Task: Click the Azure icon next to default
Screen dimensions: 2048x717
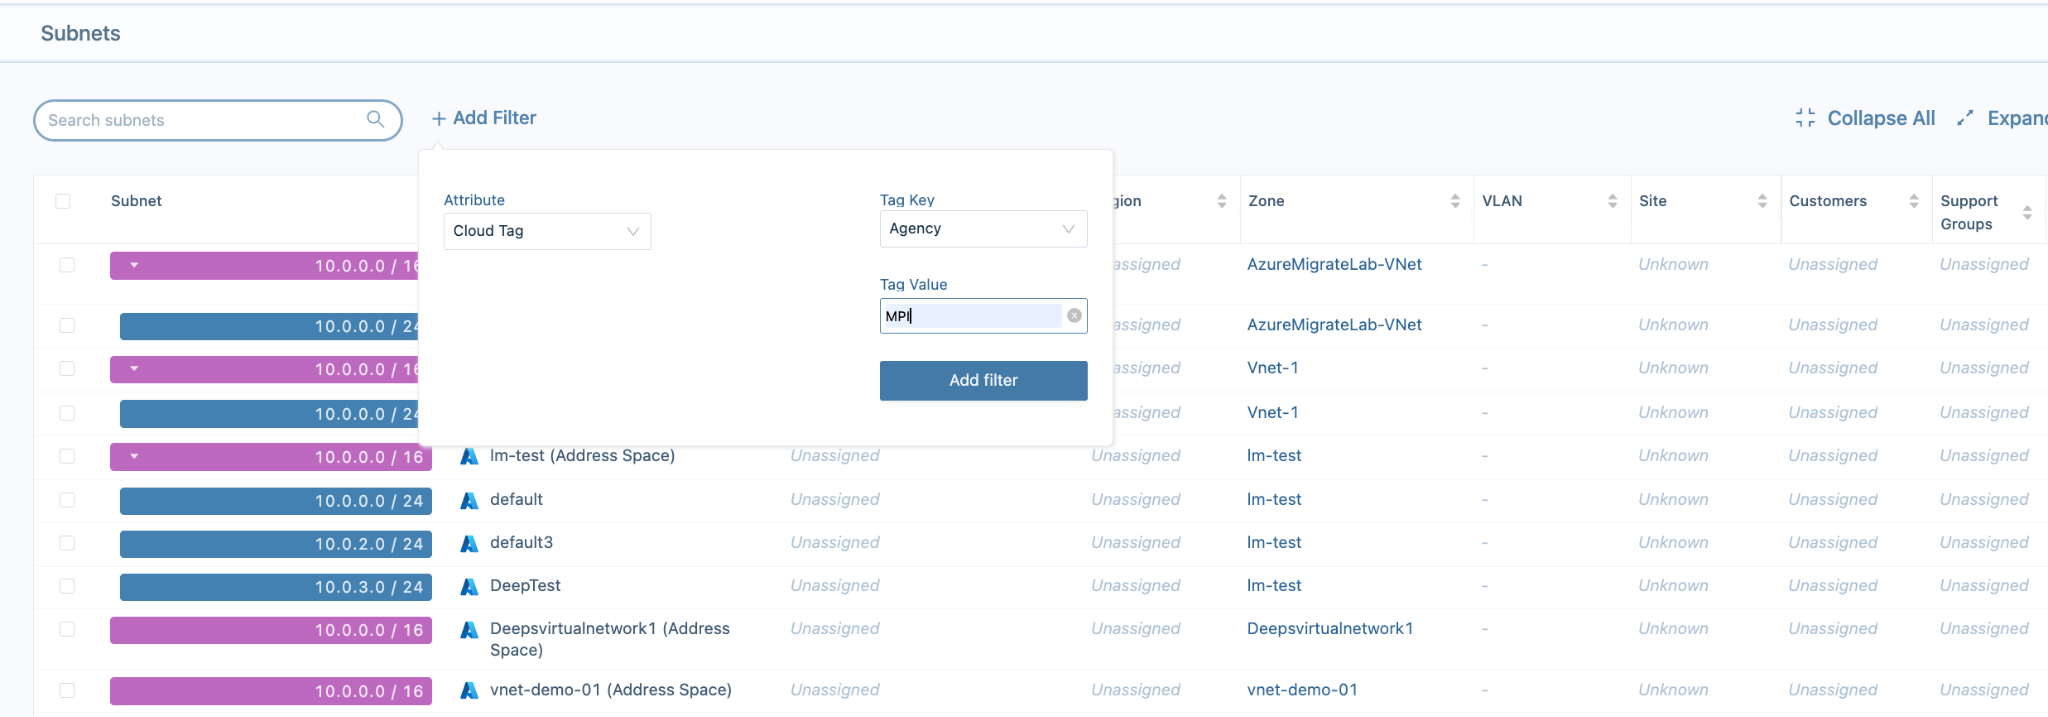Action: click(x=469, y=500)
